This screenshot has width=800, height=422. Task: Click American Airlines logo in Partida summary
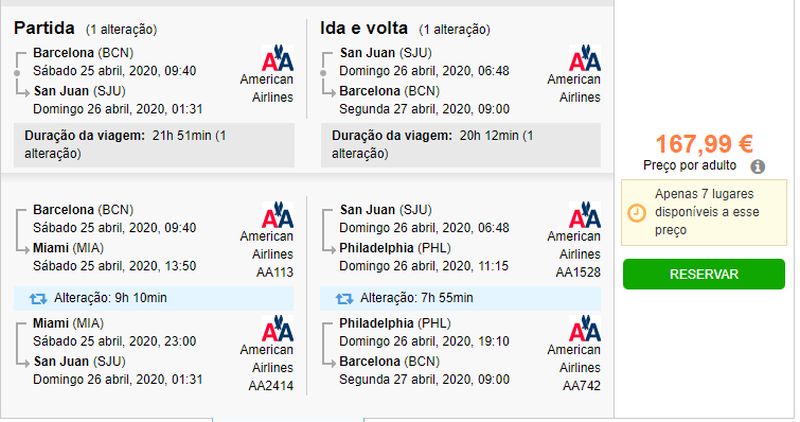pyautogui.click(x=278, y=58)
